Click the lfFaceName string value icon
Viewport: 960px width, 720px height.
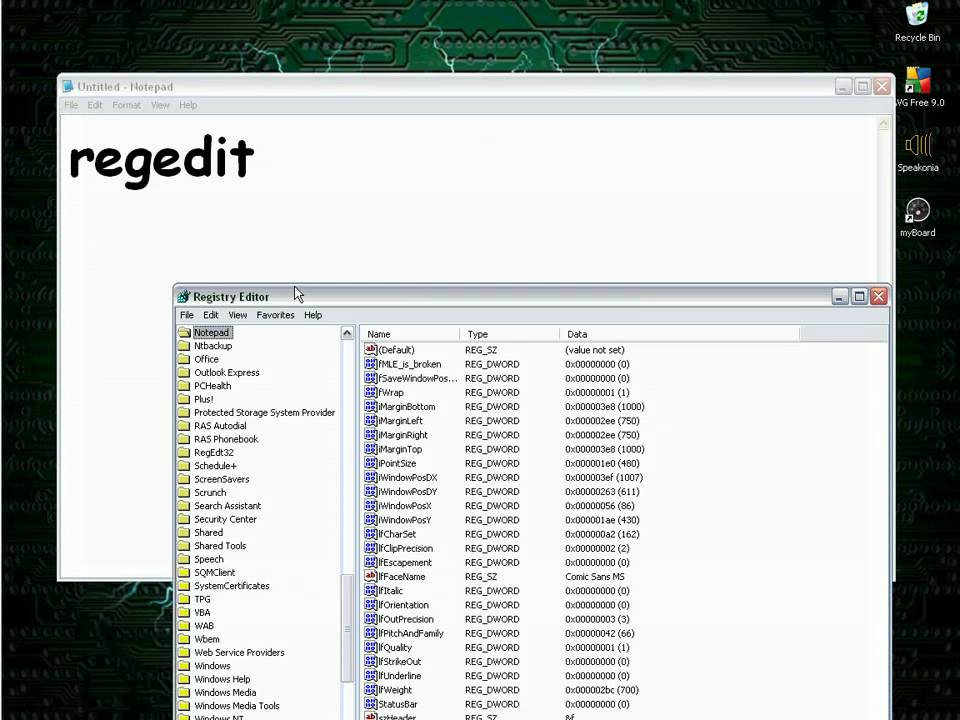point(370,576)
